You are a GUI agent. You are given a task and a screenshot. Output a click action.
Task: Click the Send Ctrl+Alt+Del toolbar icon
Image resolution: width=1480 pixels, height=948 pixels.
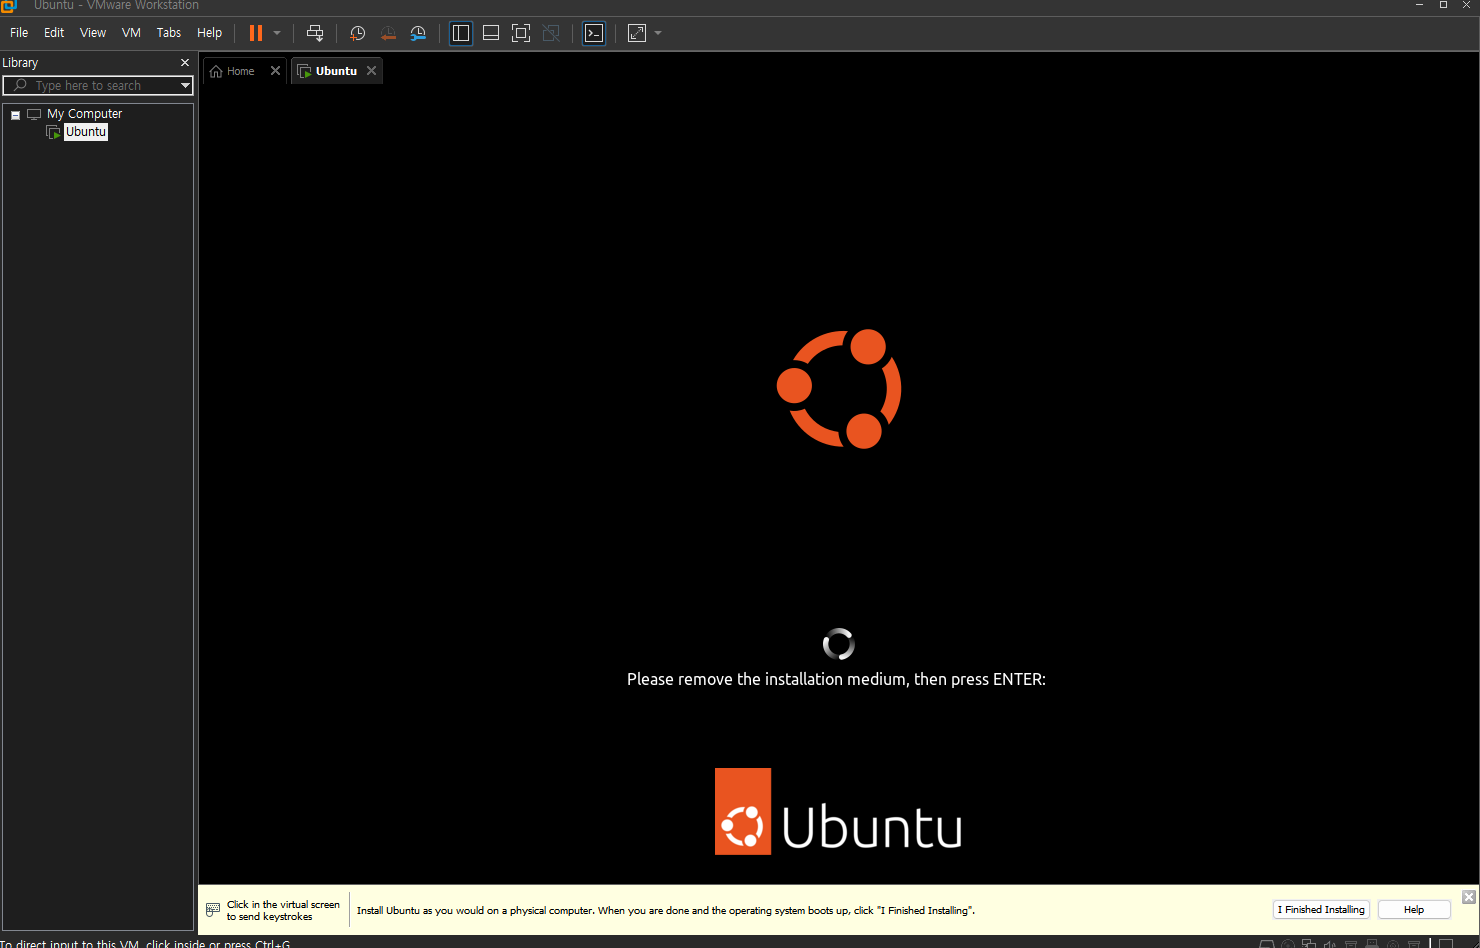[x=315, y=33]
